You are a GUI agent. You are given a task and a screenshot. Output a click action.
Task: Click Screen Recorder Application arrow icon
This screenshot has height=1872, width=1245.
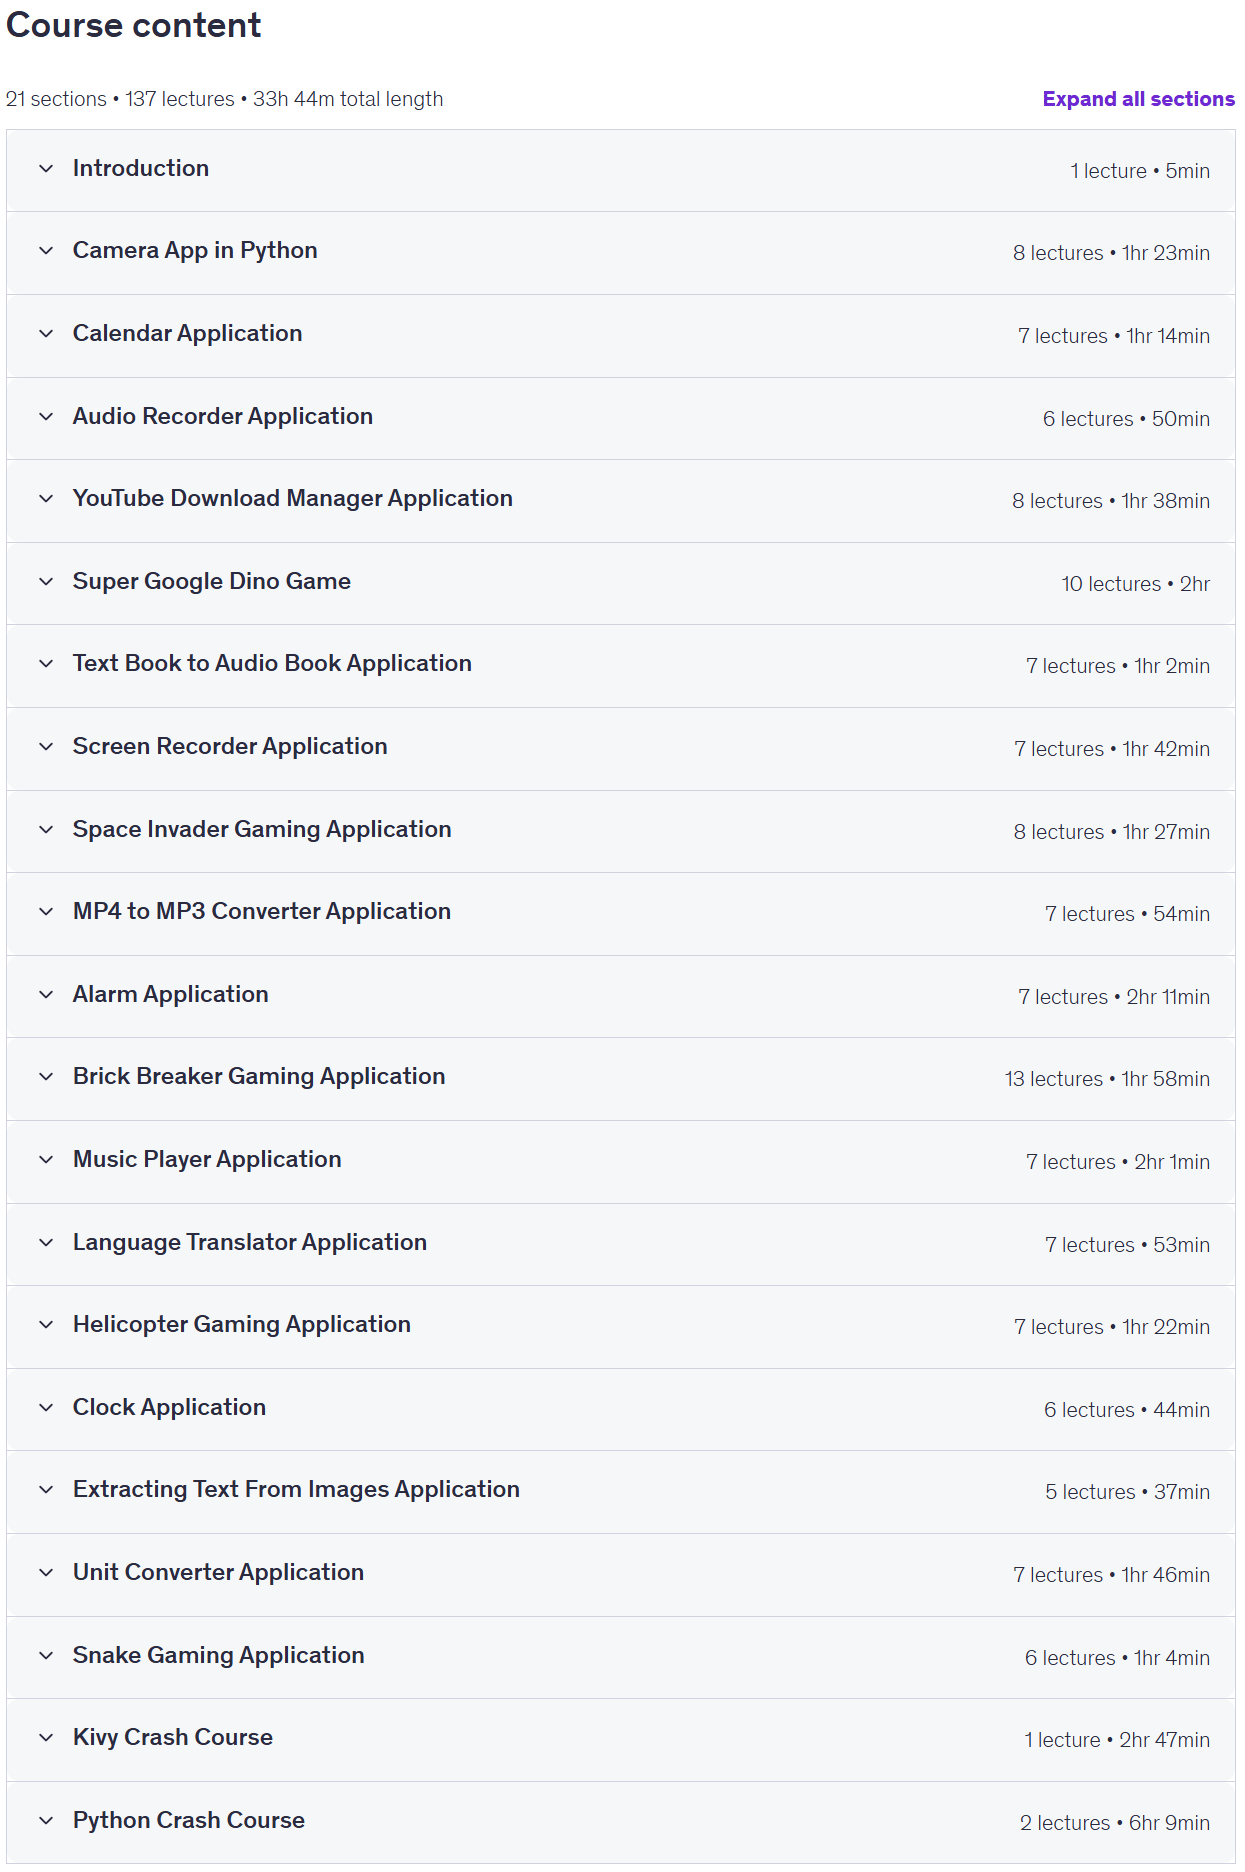(46, 747)
